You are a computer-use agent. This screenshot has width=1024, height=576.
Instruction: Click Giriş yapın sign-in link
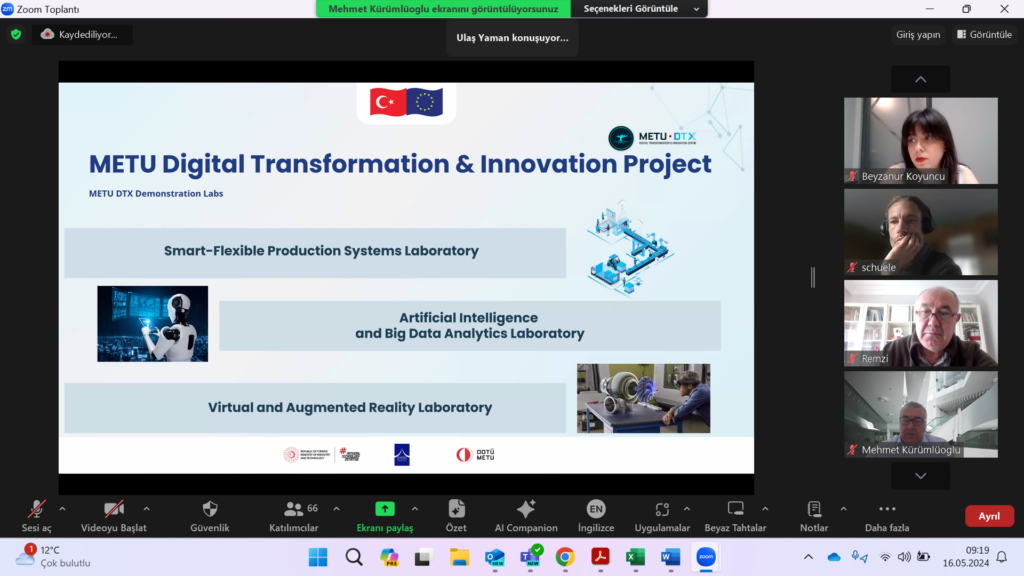click(918, 35)
